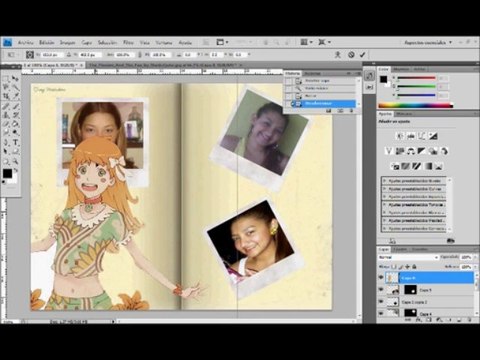Switch to the Acciones tab
The width and height of the screenshot is (480, 360).
click(313, 73)
